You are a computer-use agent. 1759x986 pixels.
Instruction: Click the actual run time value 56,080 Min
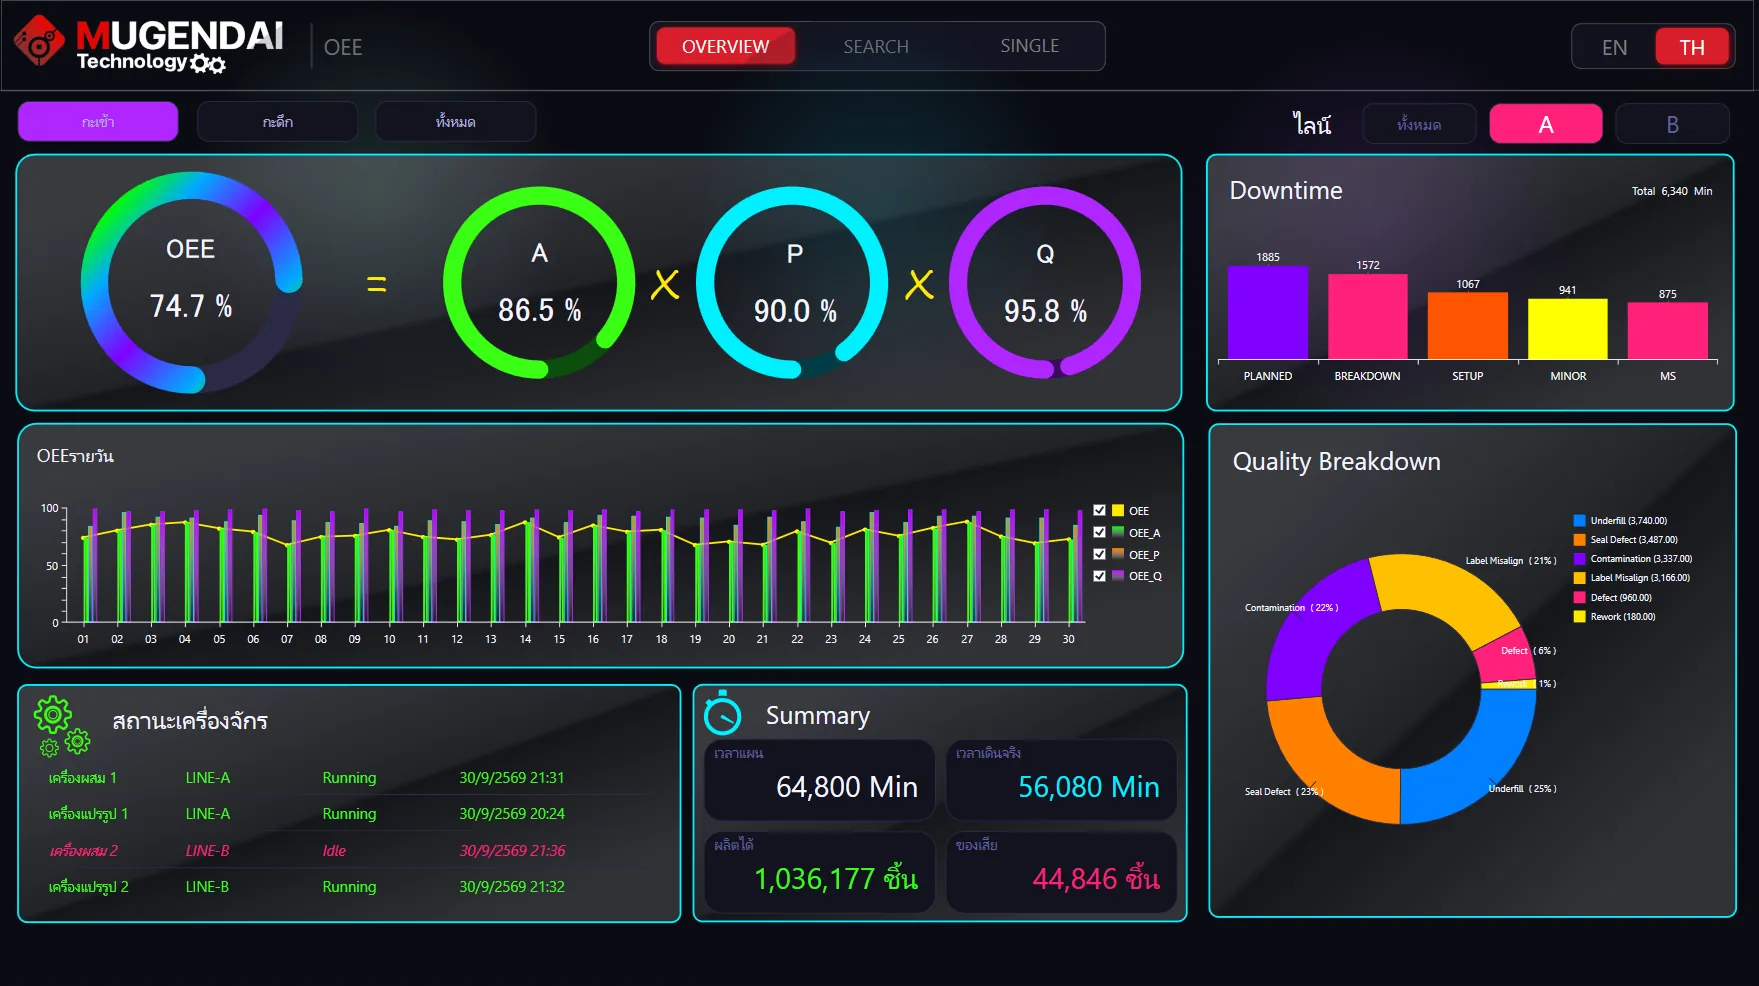[x=1089, y=787]
